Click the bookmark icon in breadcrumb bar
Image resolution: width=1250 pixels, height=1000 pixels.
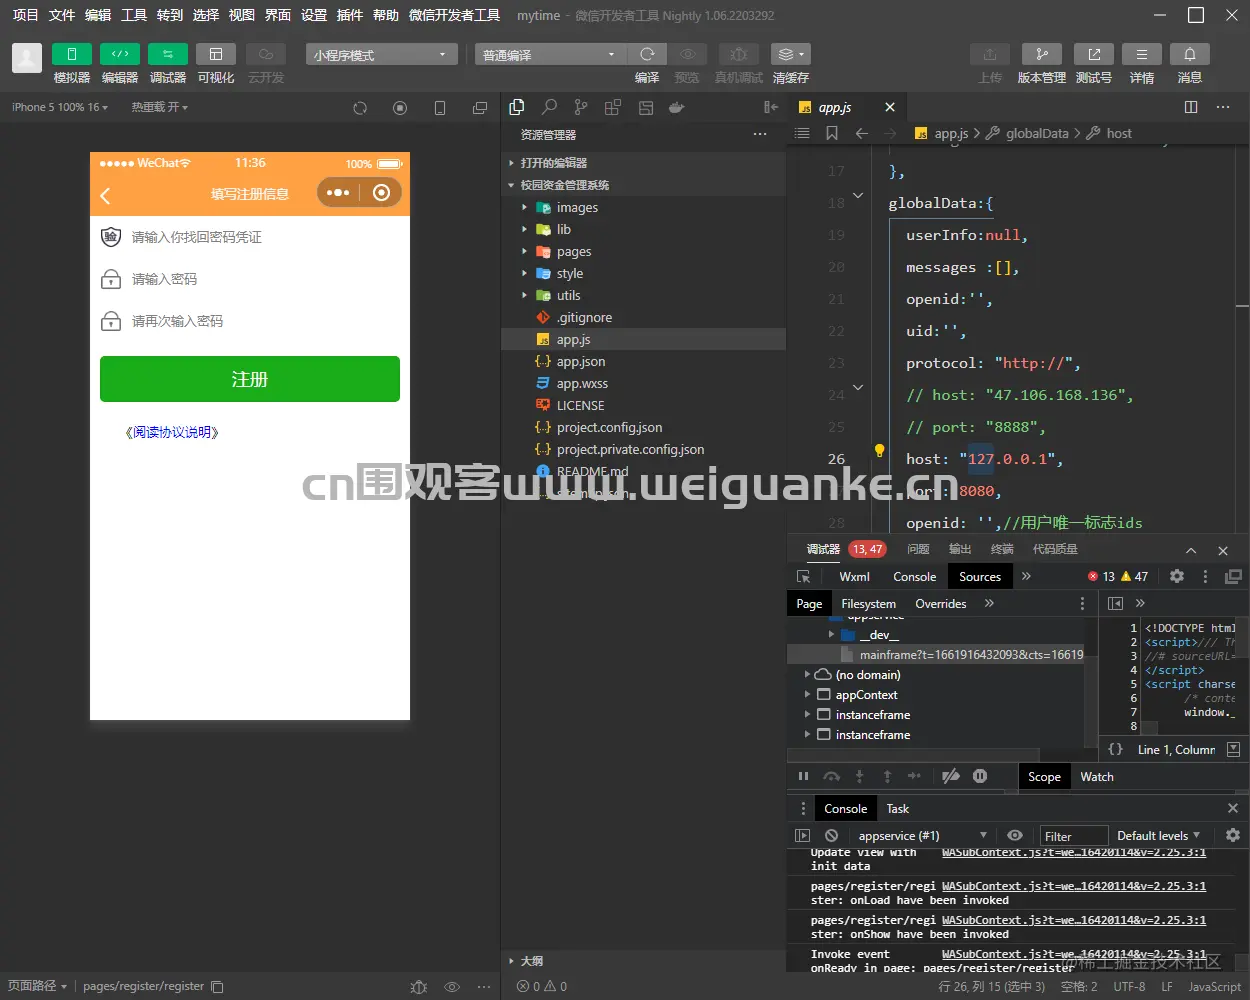832,133
